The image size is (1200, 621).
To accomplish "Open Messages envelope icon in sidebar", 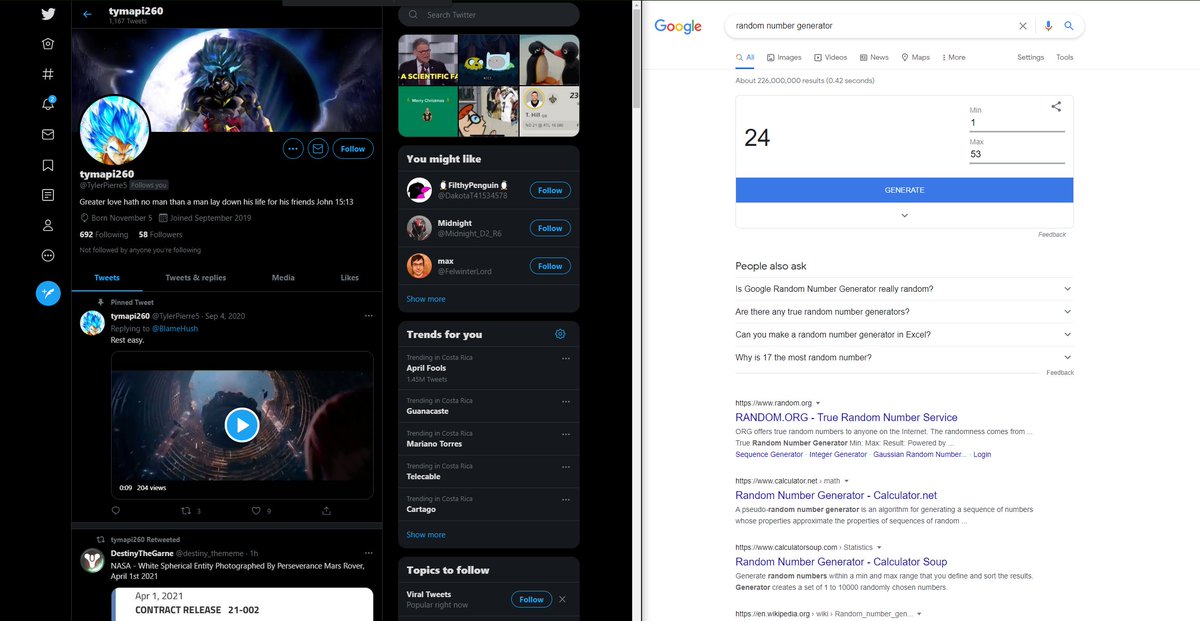I will [x=48, y=134].
